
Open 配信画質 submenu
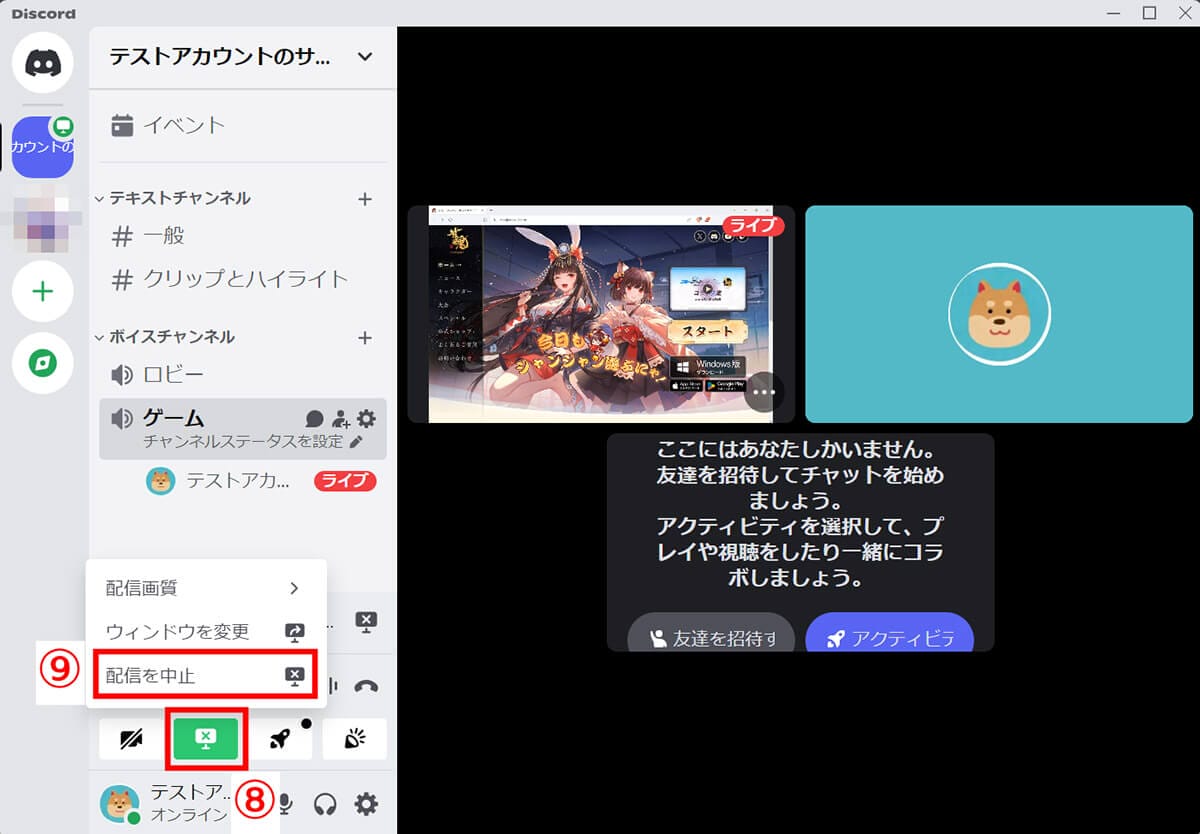tap(205, 588)
